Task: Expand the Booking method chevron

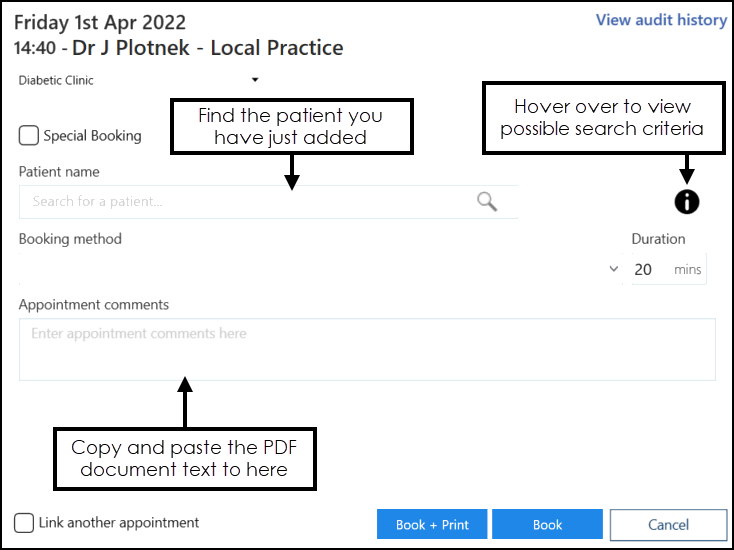Action: point(614,269)
